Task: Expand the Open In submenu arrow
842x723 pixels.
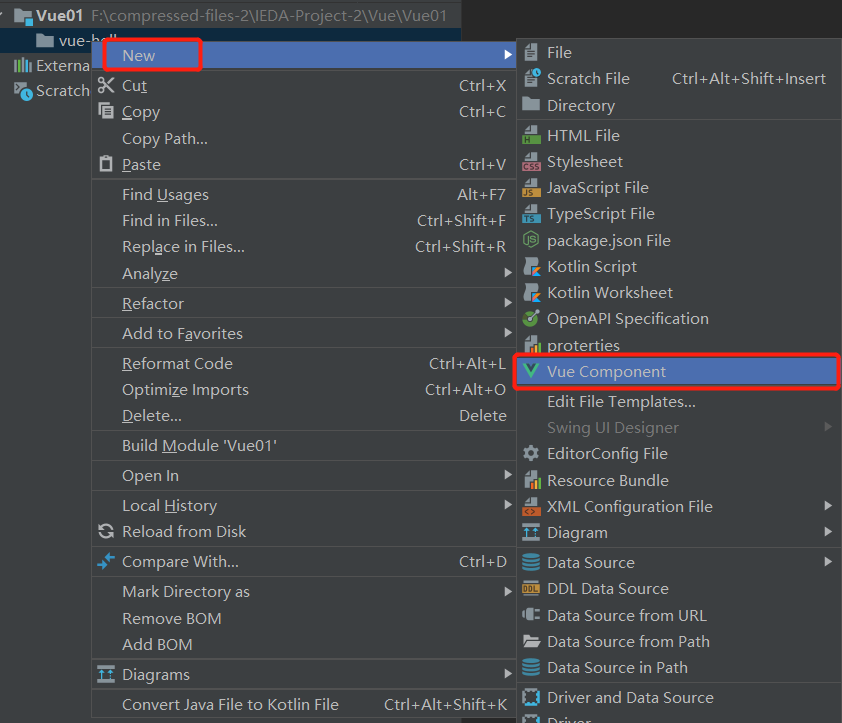Action: 508,475
